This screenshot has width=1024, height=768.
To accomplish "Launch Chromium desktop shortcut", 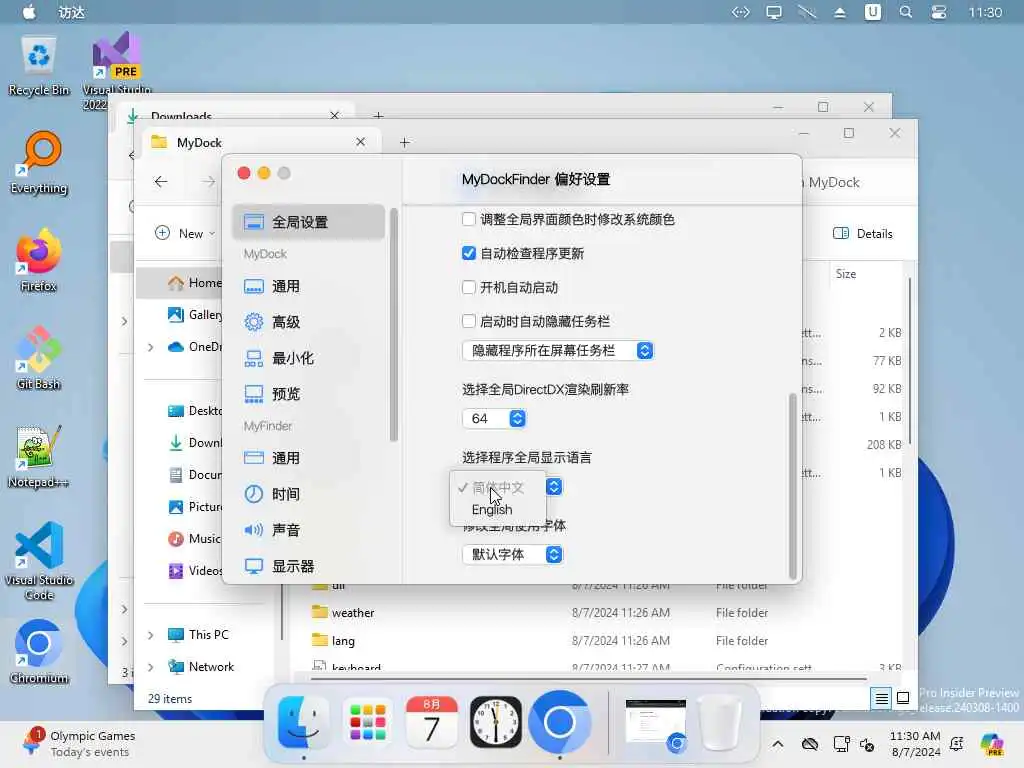I will (39, 652).
